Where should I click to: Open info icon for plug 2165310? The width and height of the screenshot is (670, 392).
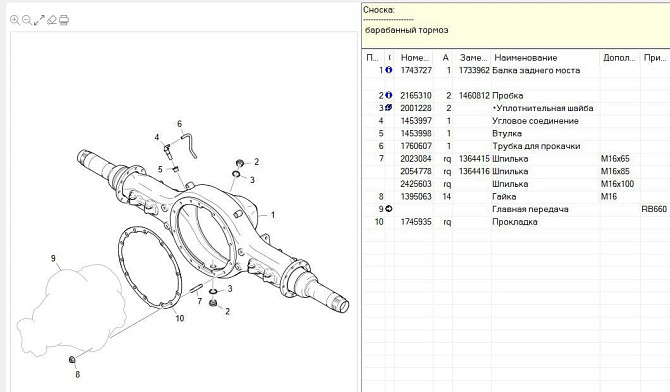388,95
